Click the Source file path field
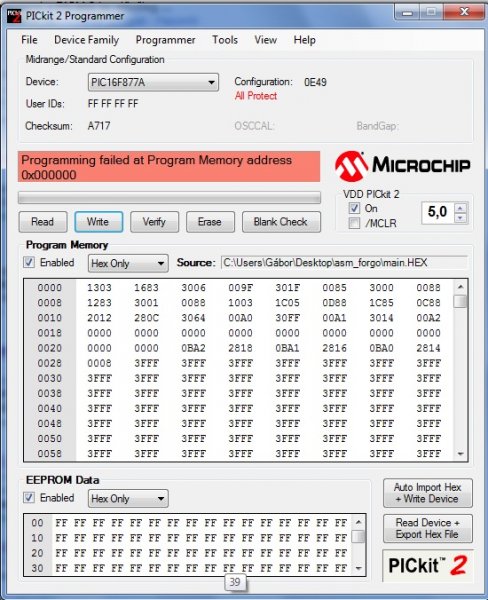The width and height of the screenshot is (488, 600). pyautogui.click(x=344, y=263)
